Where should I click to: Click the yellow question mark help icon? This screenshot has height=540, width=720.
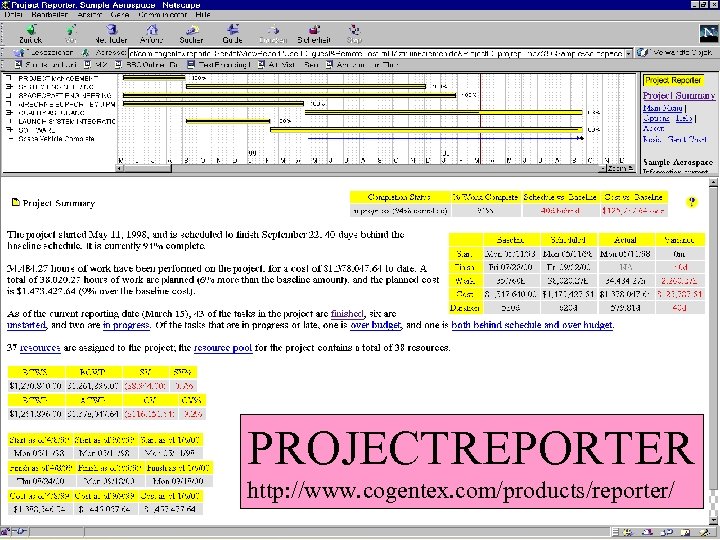click(x=692, y=202)
